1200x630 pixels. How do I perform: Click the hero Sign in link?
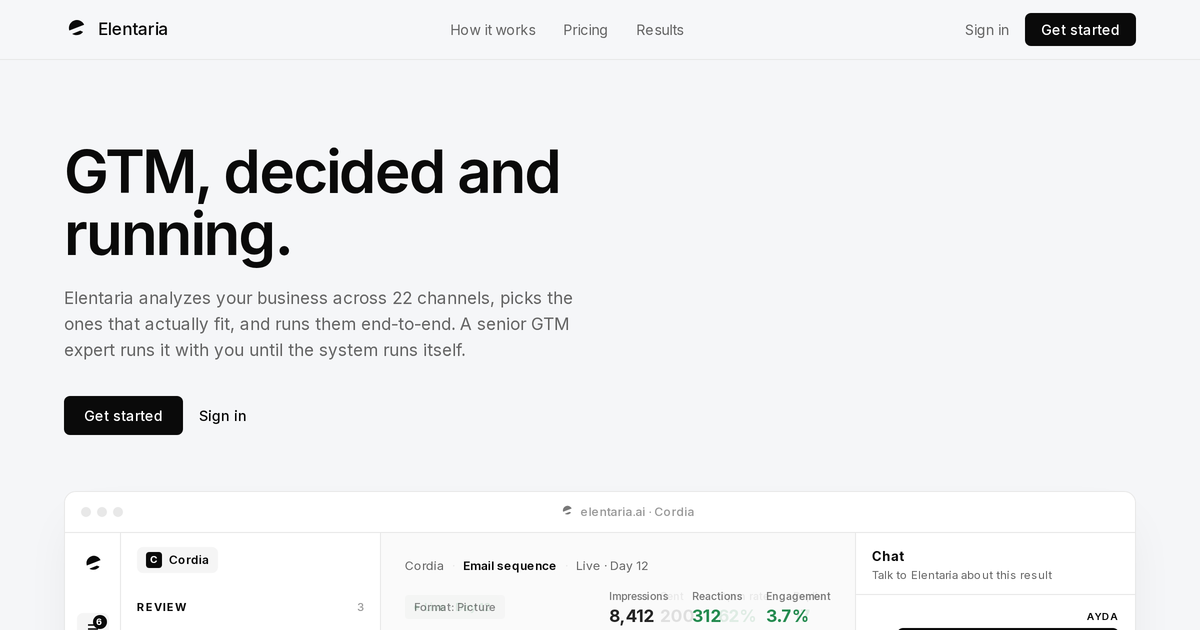[x=223, y=416]
